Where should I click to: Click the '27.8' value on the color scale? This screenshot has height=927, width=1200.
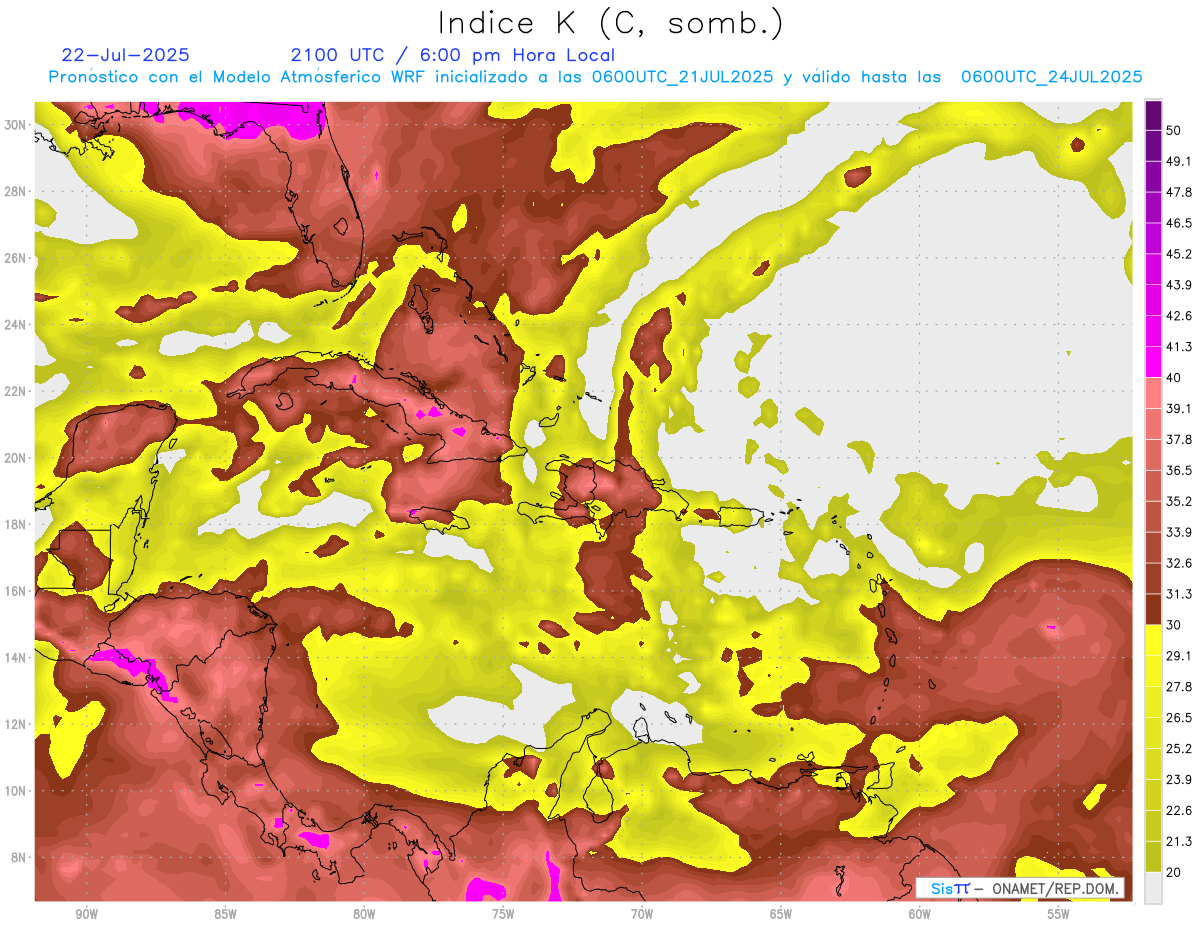1179,687
